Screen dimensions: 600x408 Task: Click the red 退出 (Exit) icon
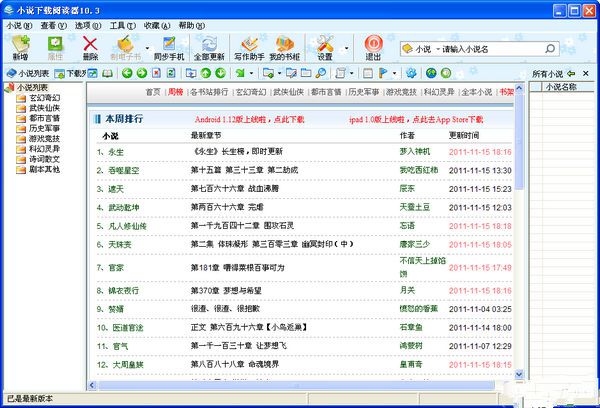coord(373,46)
